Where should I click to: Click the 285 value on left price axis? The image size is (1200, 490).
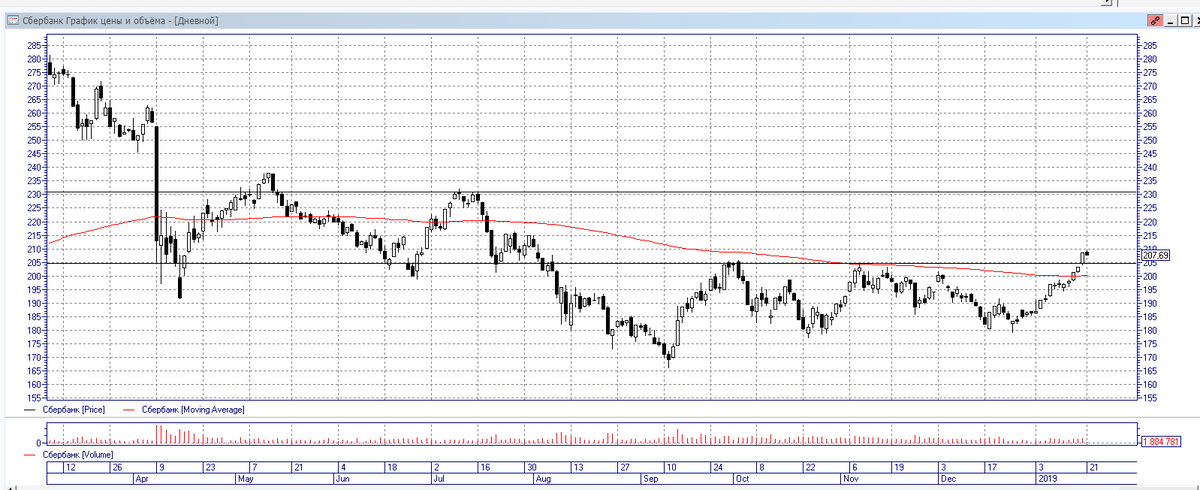34,46
